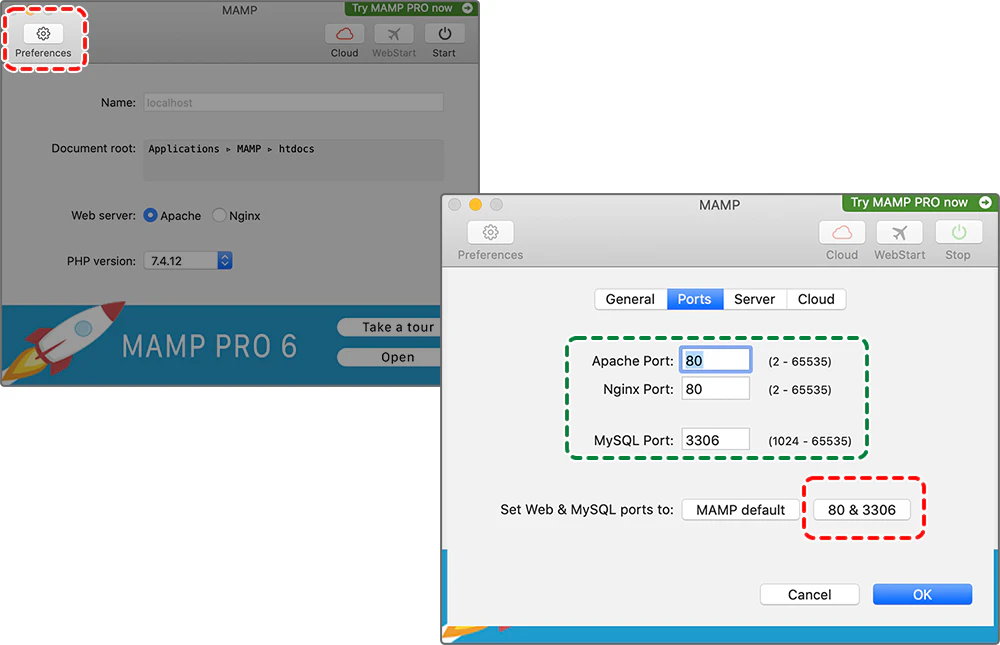Viewport: 1000px width, 645px height.
Task: Click the Take a tour button
Action: (389, 327)
